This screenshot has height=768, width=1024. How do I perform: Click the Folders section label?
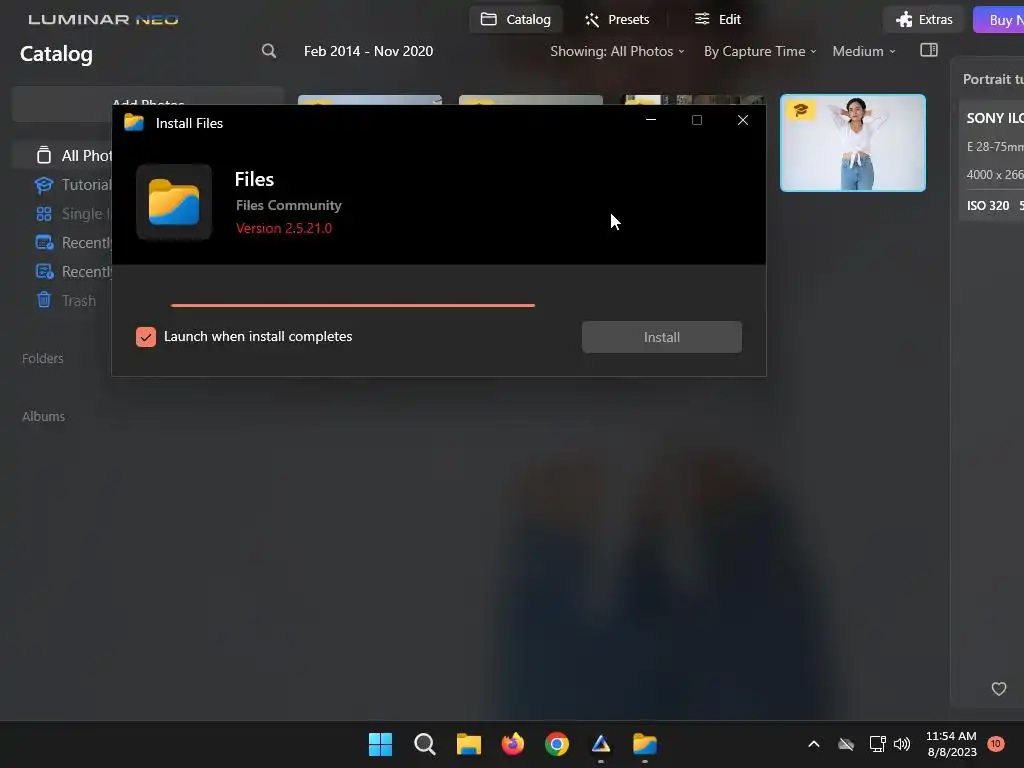point(42,358)
